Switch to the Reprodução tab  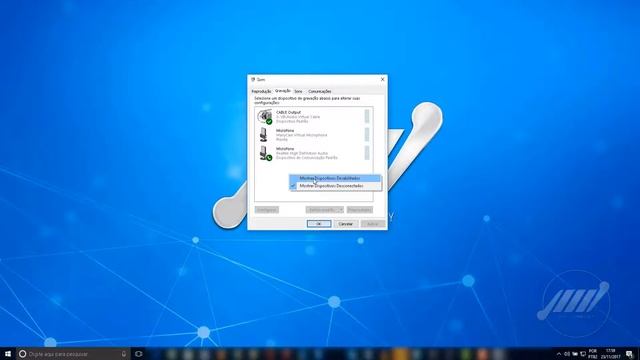coord(261,91)
